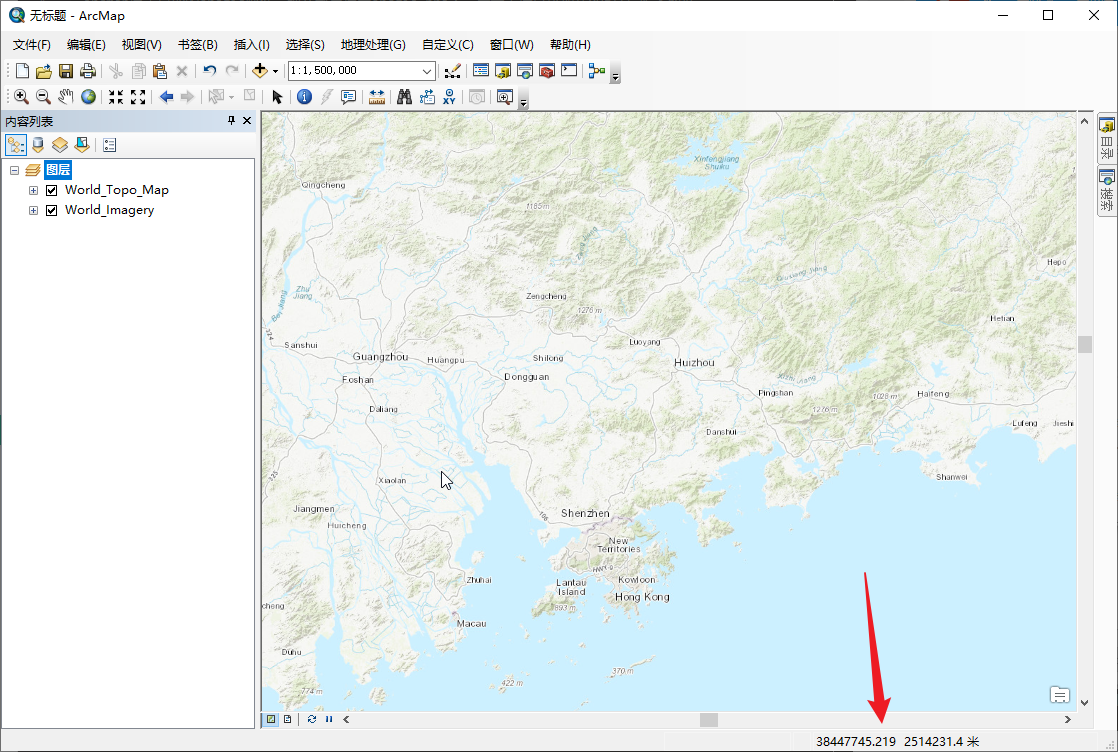The width and height of the screenshot is (1118, 752).
Task: Select the Pan hand tool
Action: coord(66,97)
